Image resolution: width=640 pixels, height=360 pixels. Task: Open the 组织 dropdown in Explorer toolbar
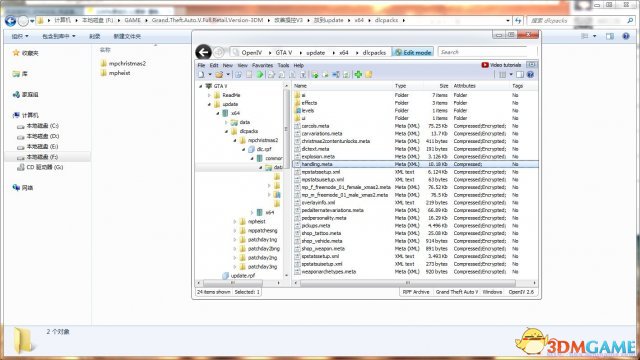(x=20, y=36)
